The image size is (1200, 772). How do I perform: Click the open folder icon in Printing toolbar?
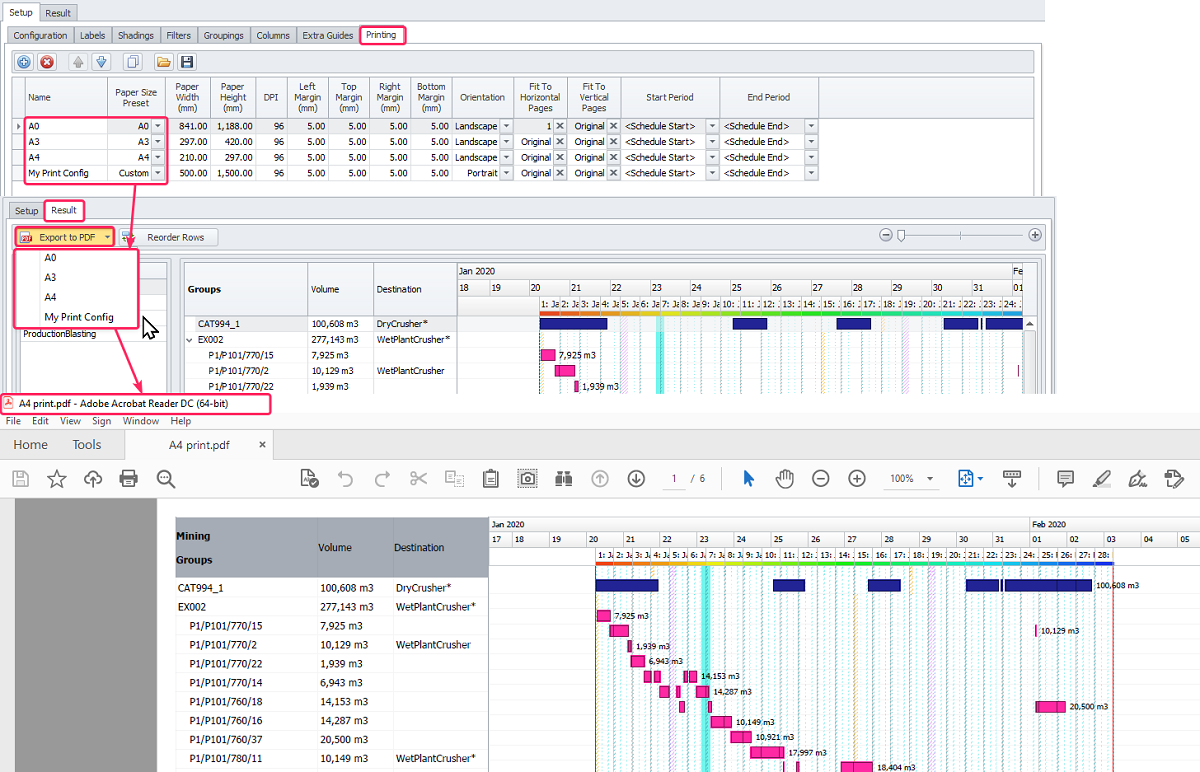[163, 62]
